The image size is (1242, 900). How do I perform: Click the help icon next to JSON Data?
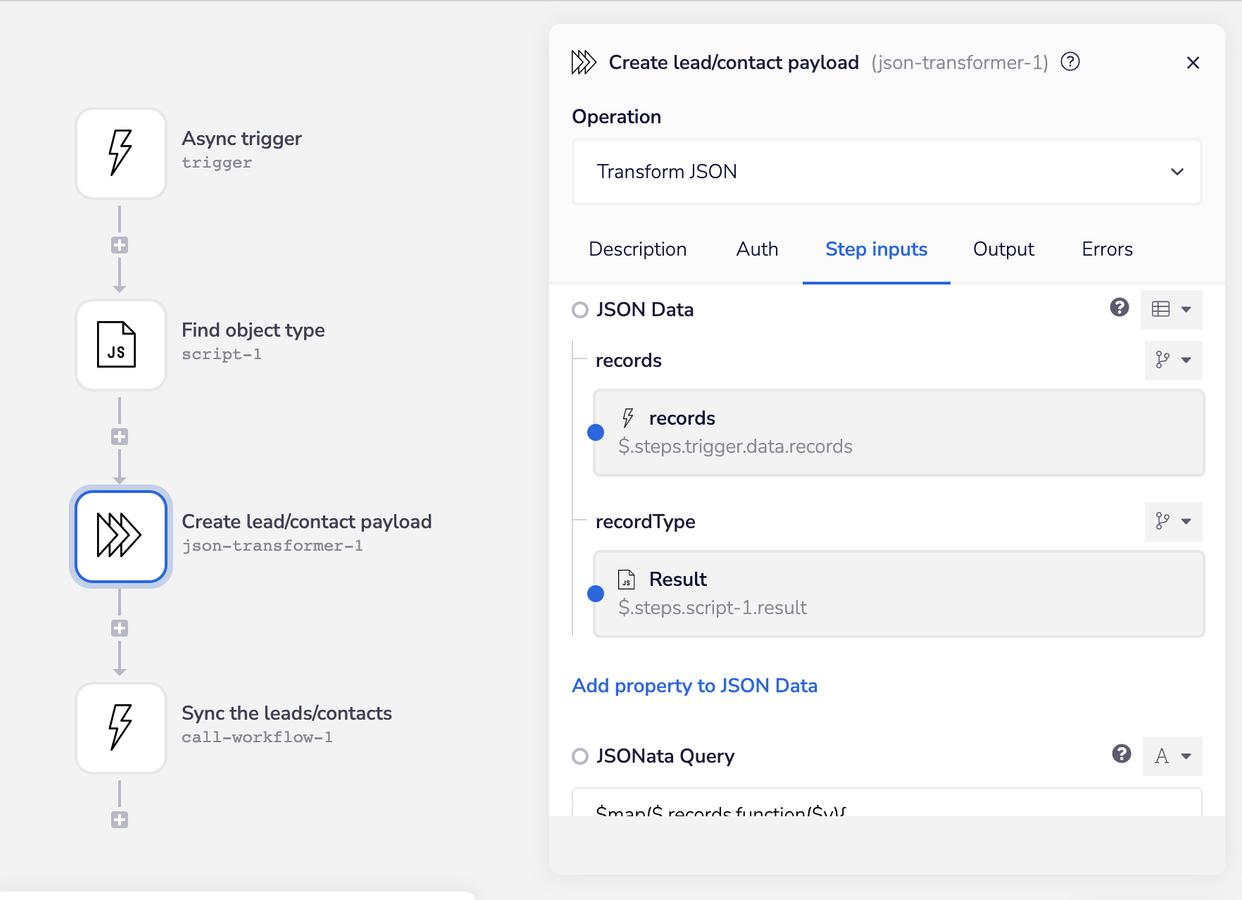(1120, 308)
